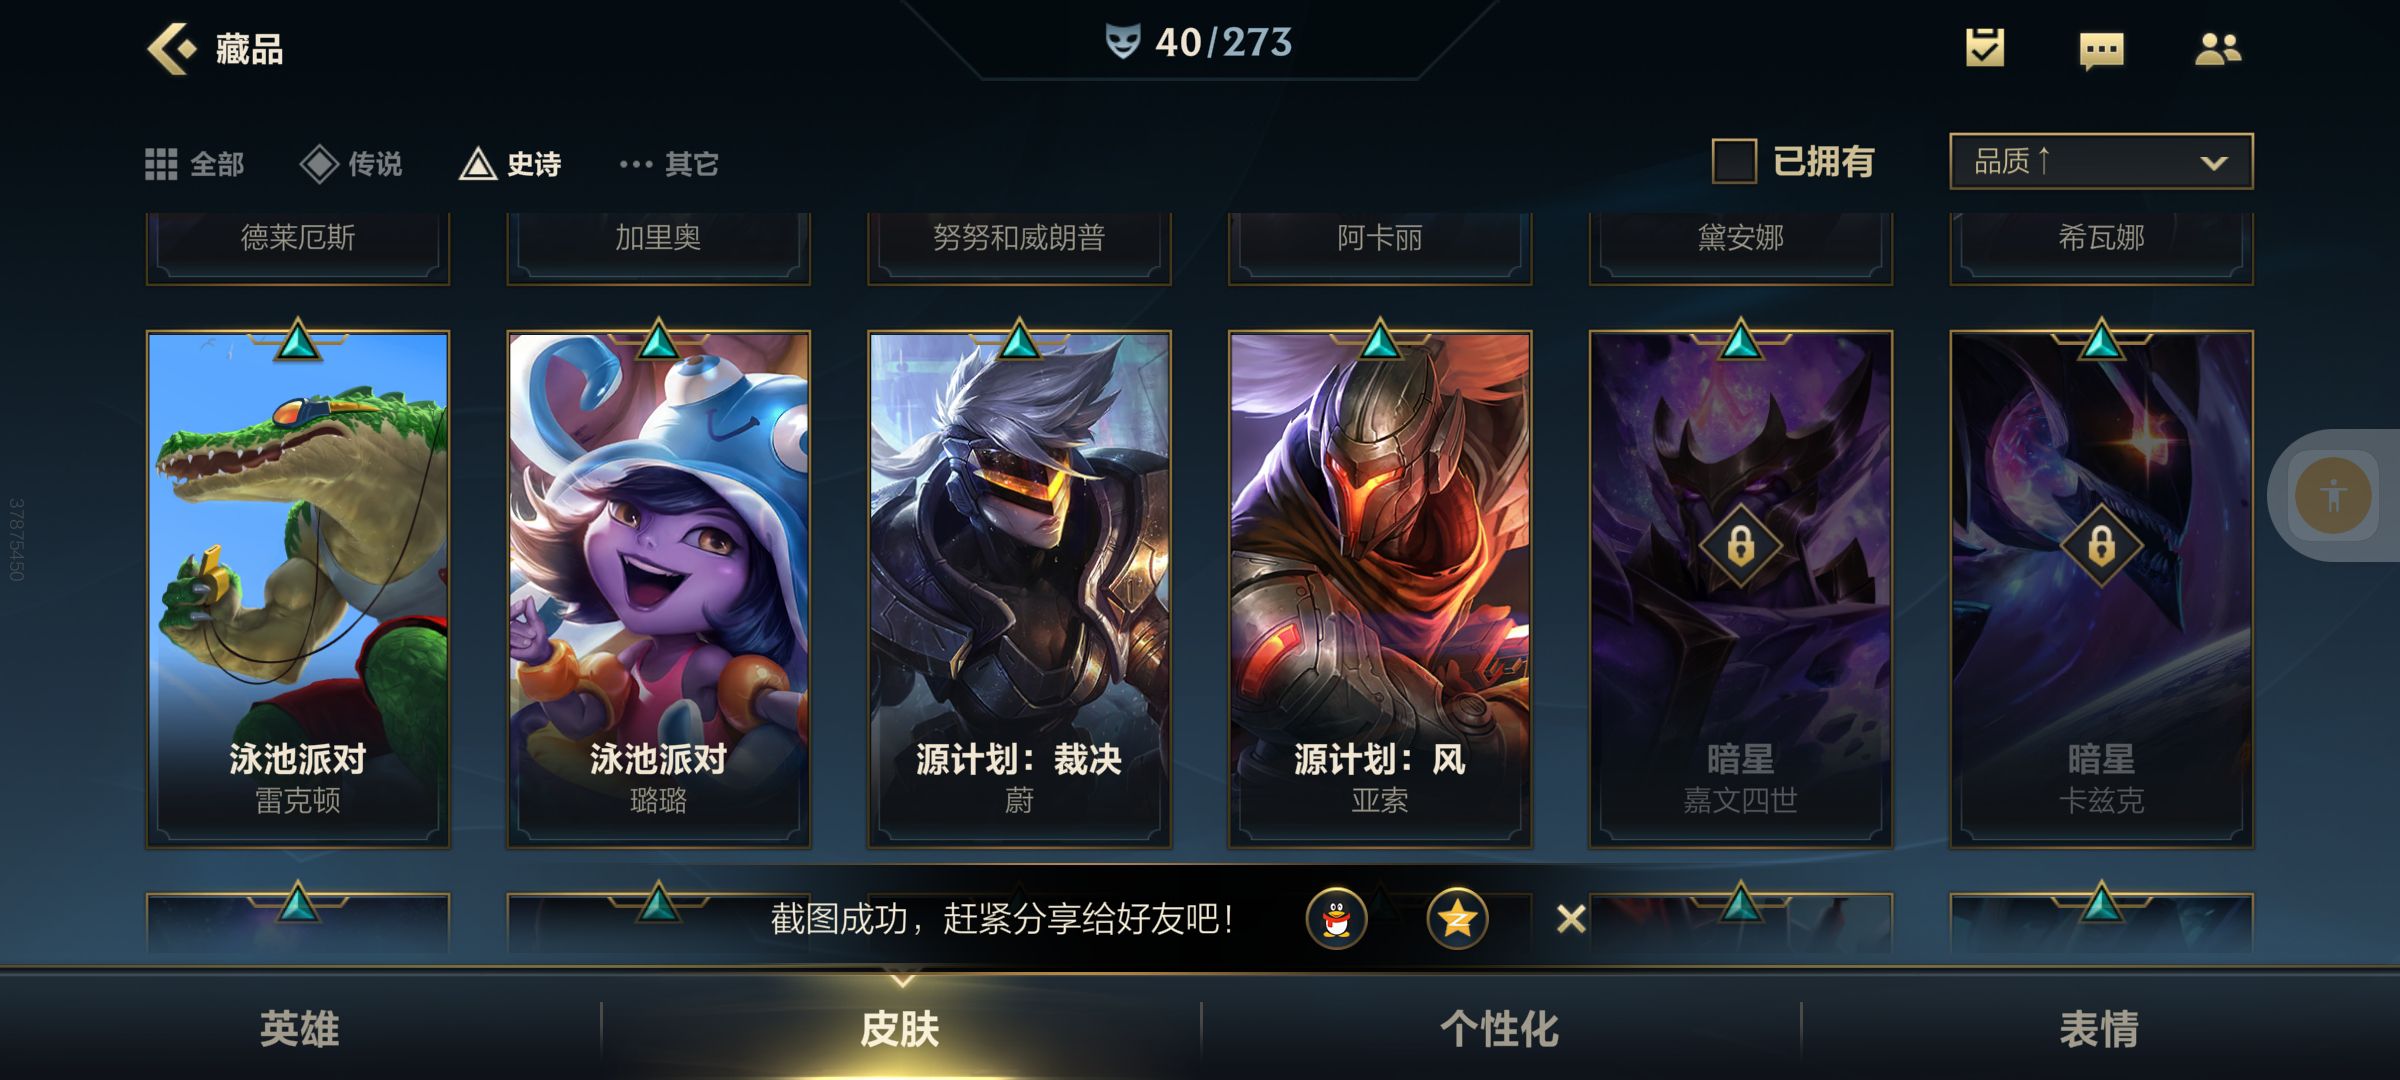
Task: Tap the floating accessibility assistant button
Action: pyautogui.click(x=2332, y=495)
